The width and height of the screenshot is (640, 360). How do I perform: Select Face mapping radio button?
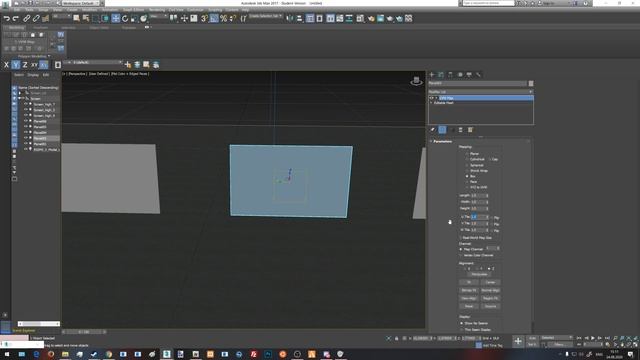tap(467, 182)
